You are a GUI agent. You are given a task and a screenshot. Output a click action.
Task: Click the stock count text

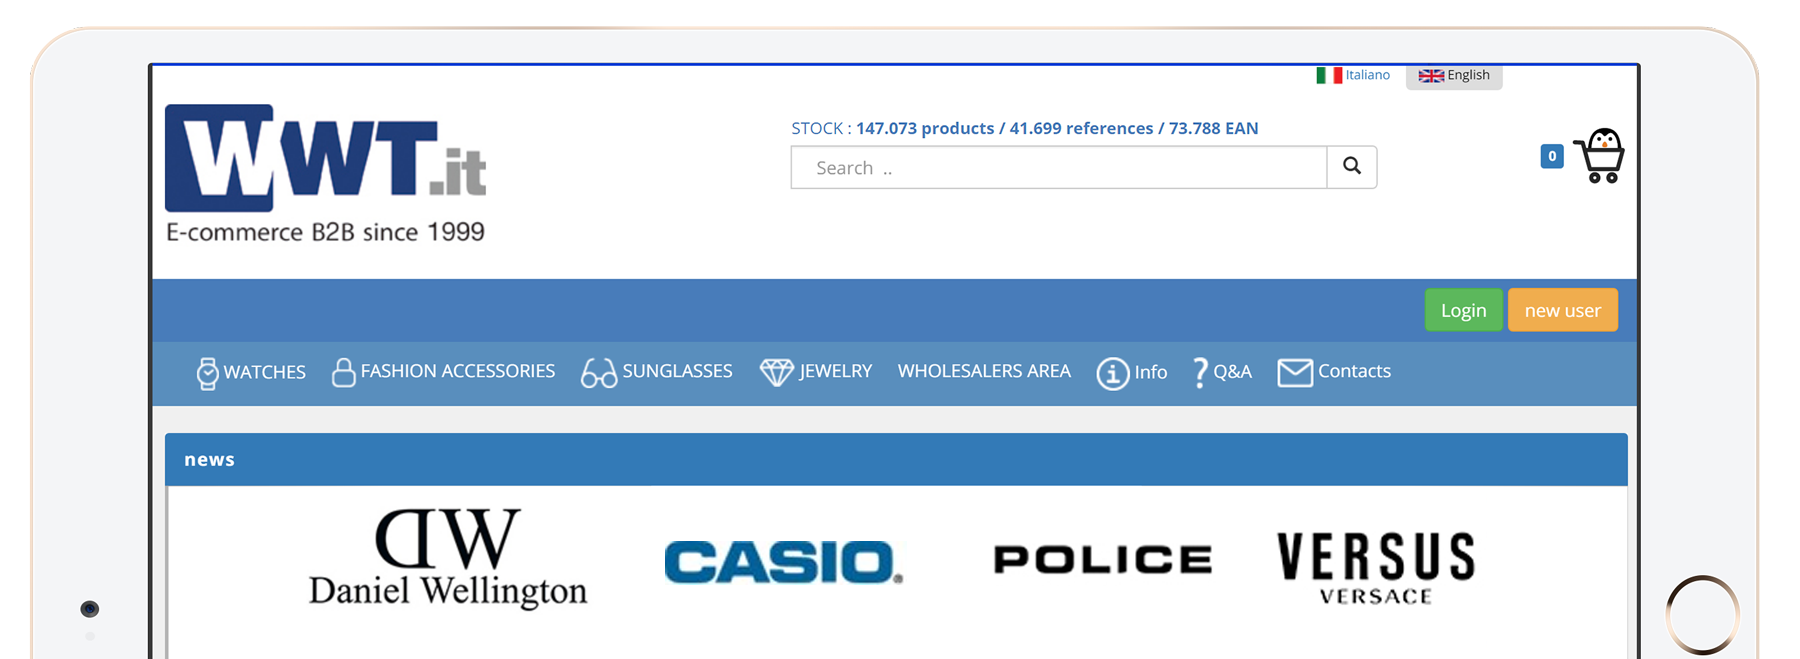pyautogui.click(x=1025, y=128)
